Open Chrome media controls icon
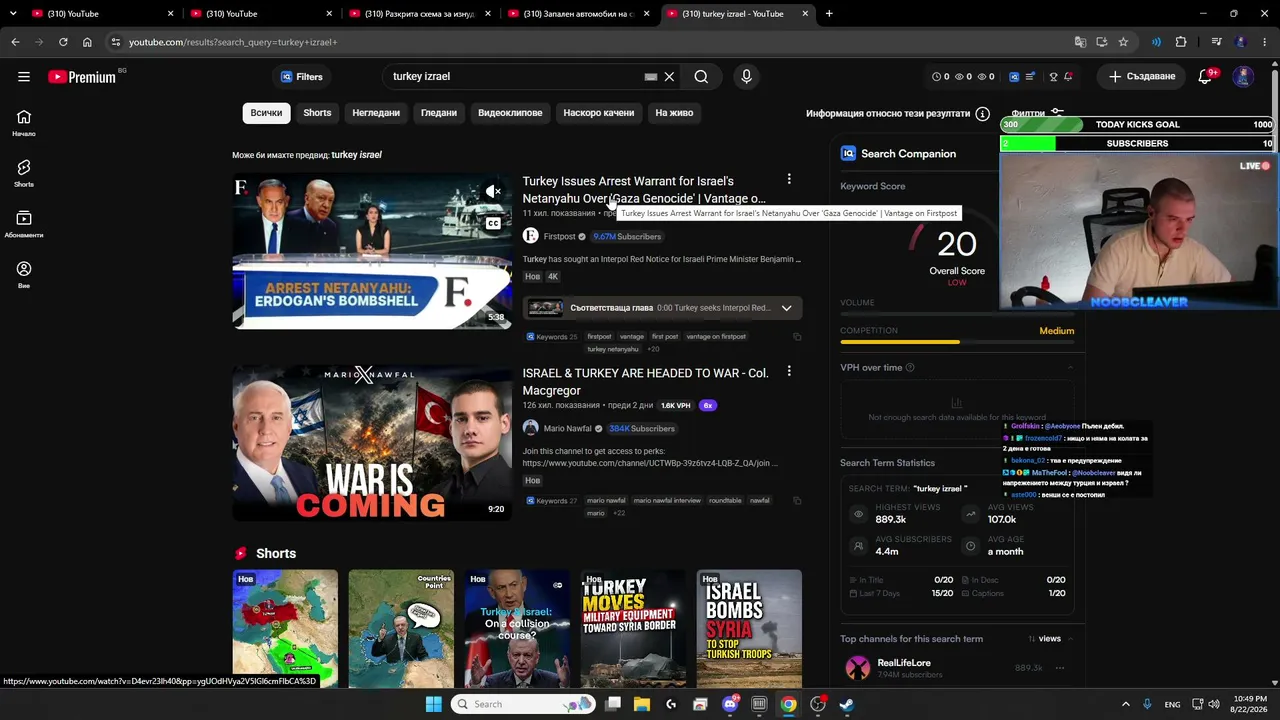 click(1216, 42)
